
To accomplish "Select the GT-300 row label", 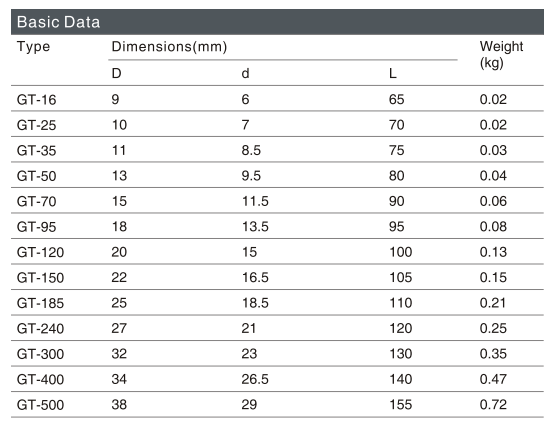I will click(x=40, y=354).
